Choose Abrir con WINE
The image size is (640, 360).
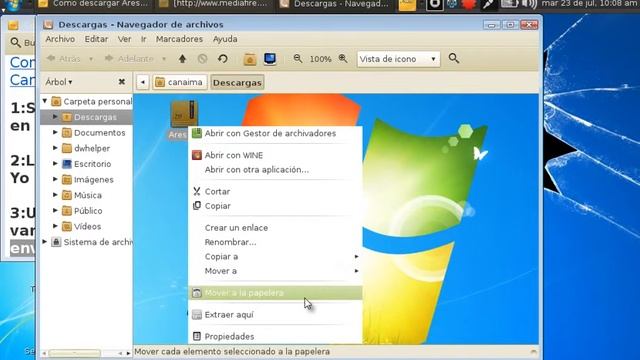pyautogui.click(x=275, y=155)
